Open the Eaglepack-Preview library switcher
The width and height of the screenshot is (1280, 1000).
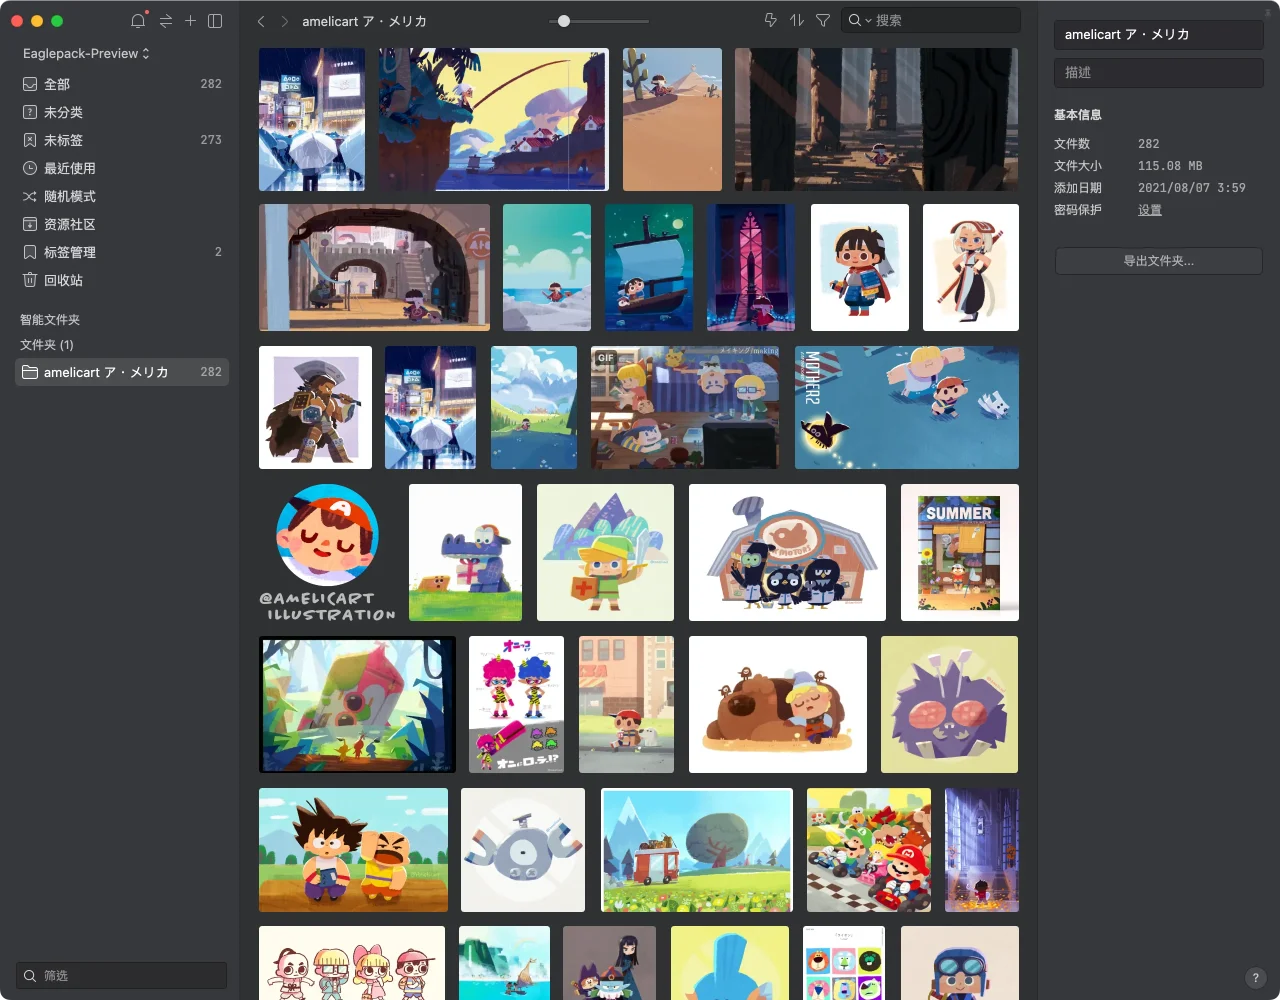coord(86,53)
